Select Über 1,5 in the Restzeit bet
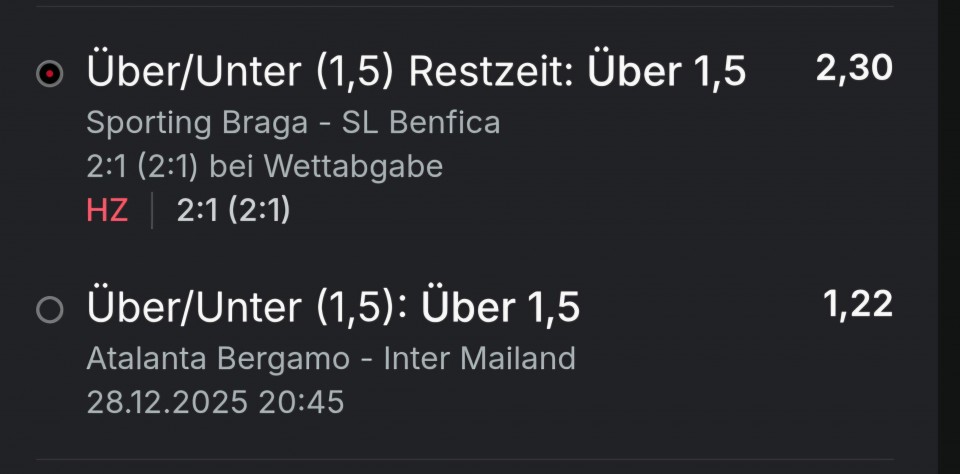960x474 pixels. [x=666, y=72]
